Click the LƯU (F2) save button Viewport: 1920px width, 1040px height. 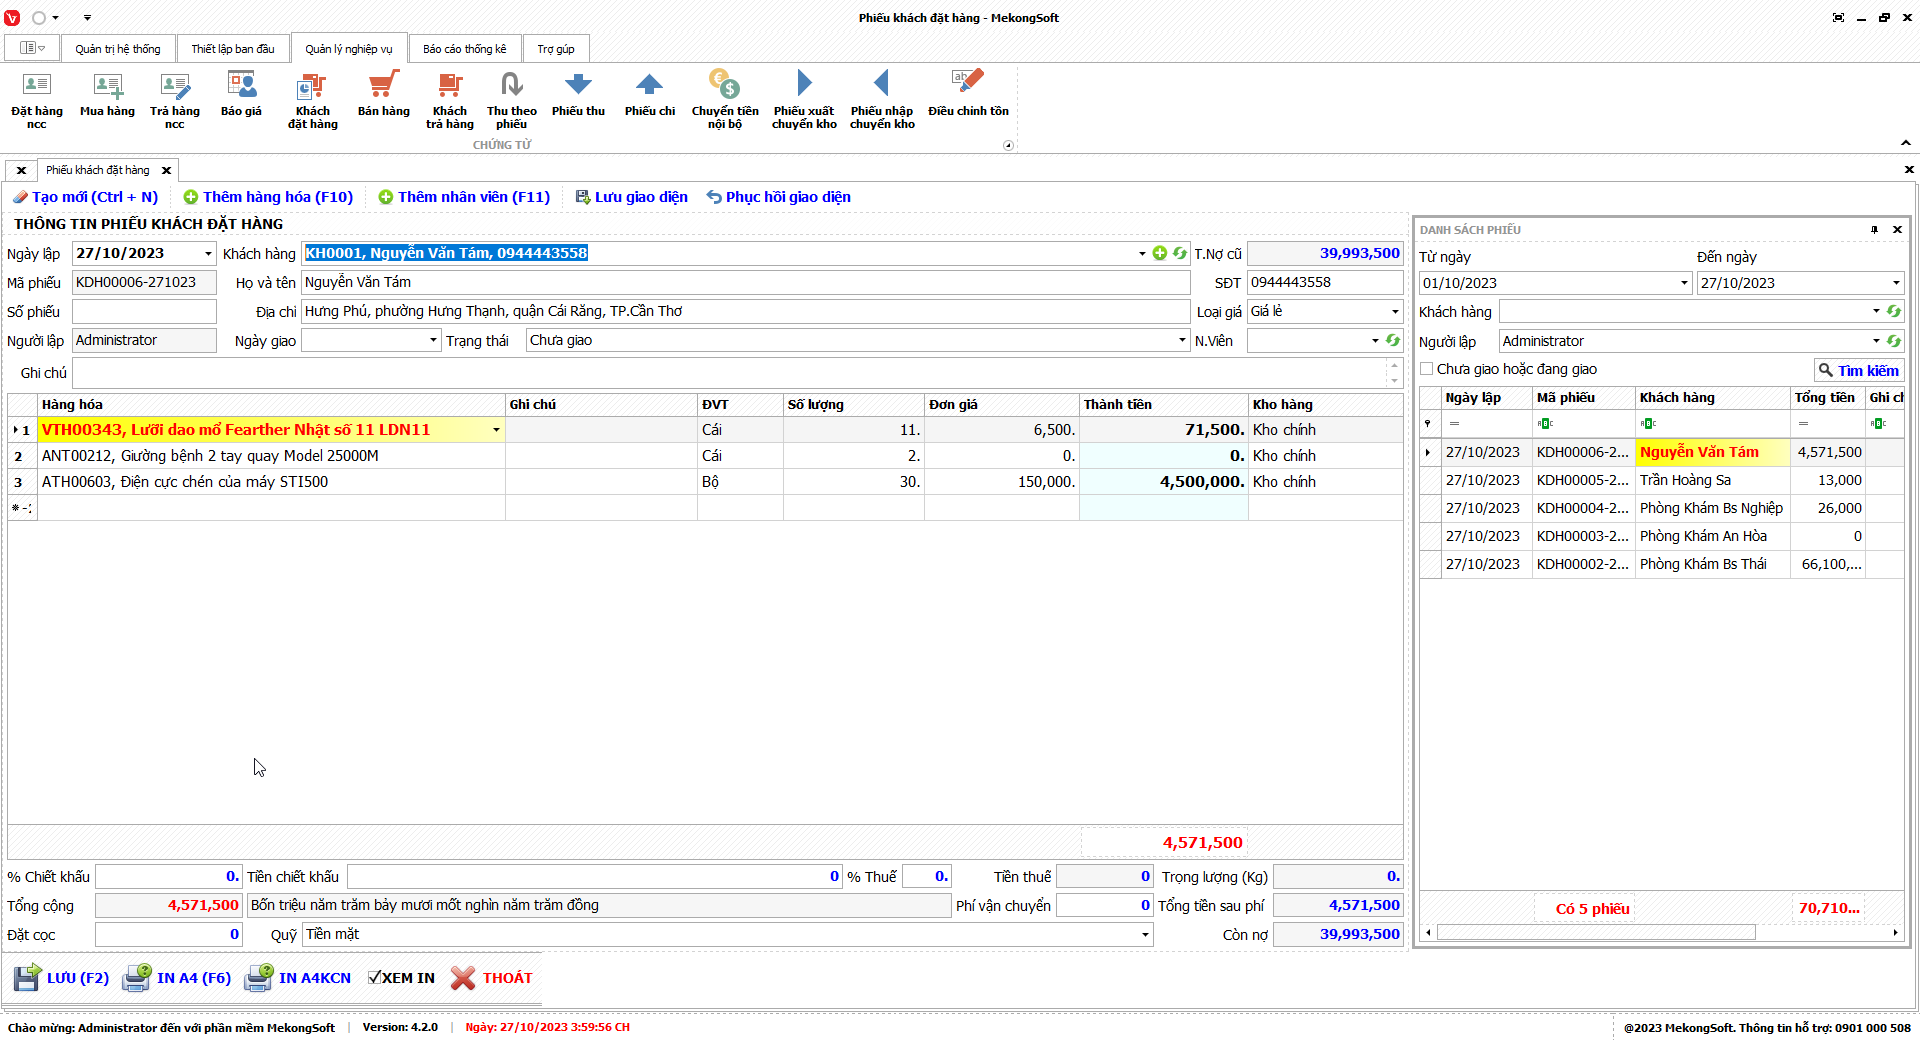62,978
